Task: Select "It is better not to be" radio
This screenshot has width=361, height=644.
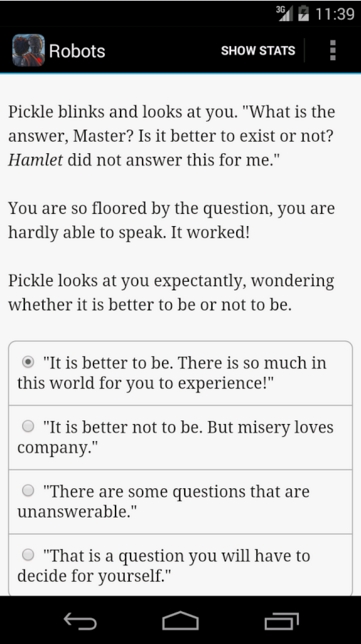Action: pos(28,426)
